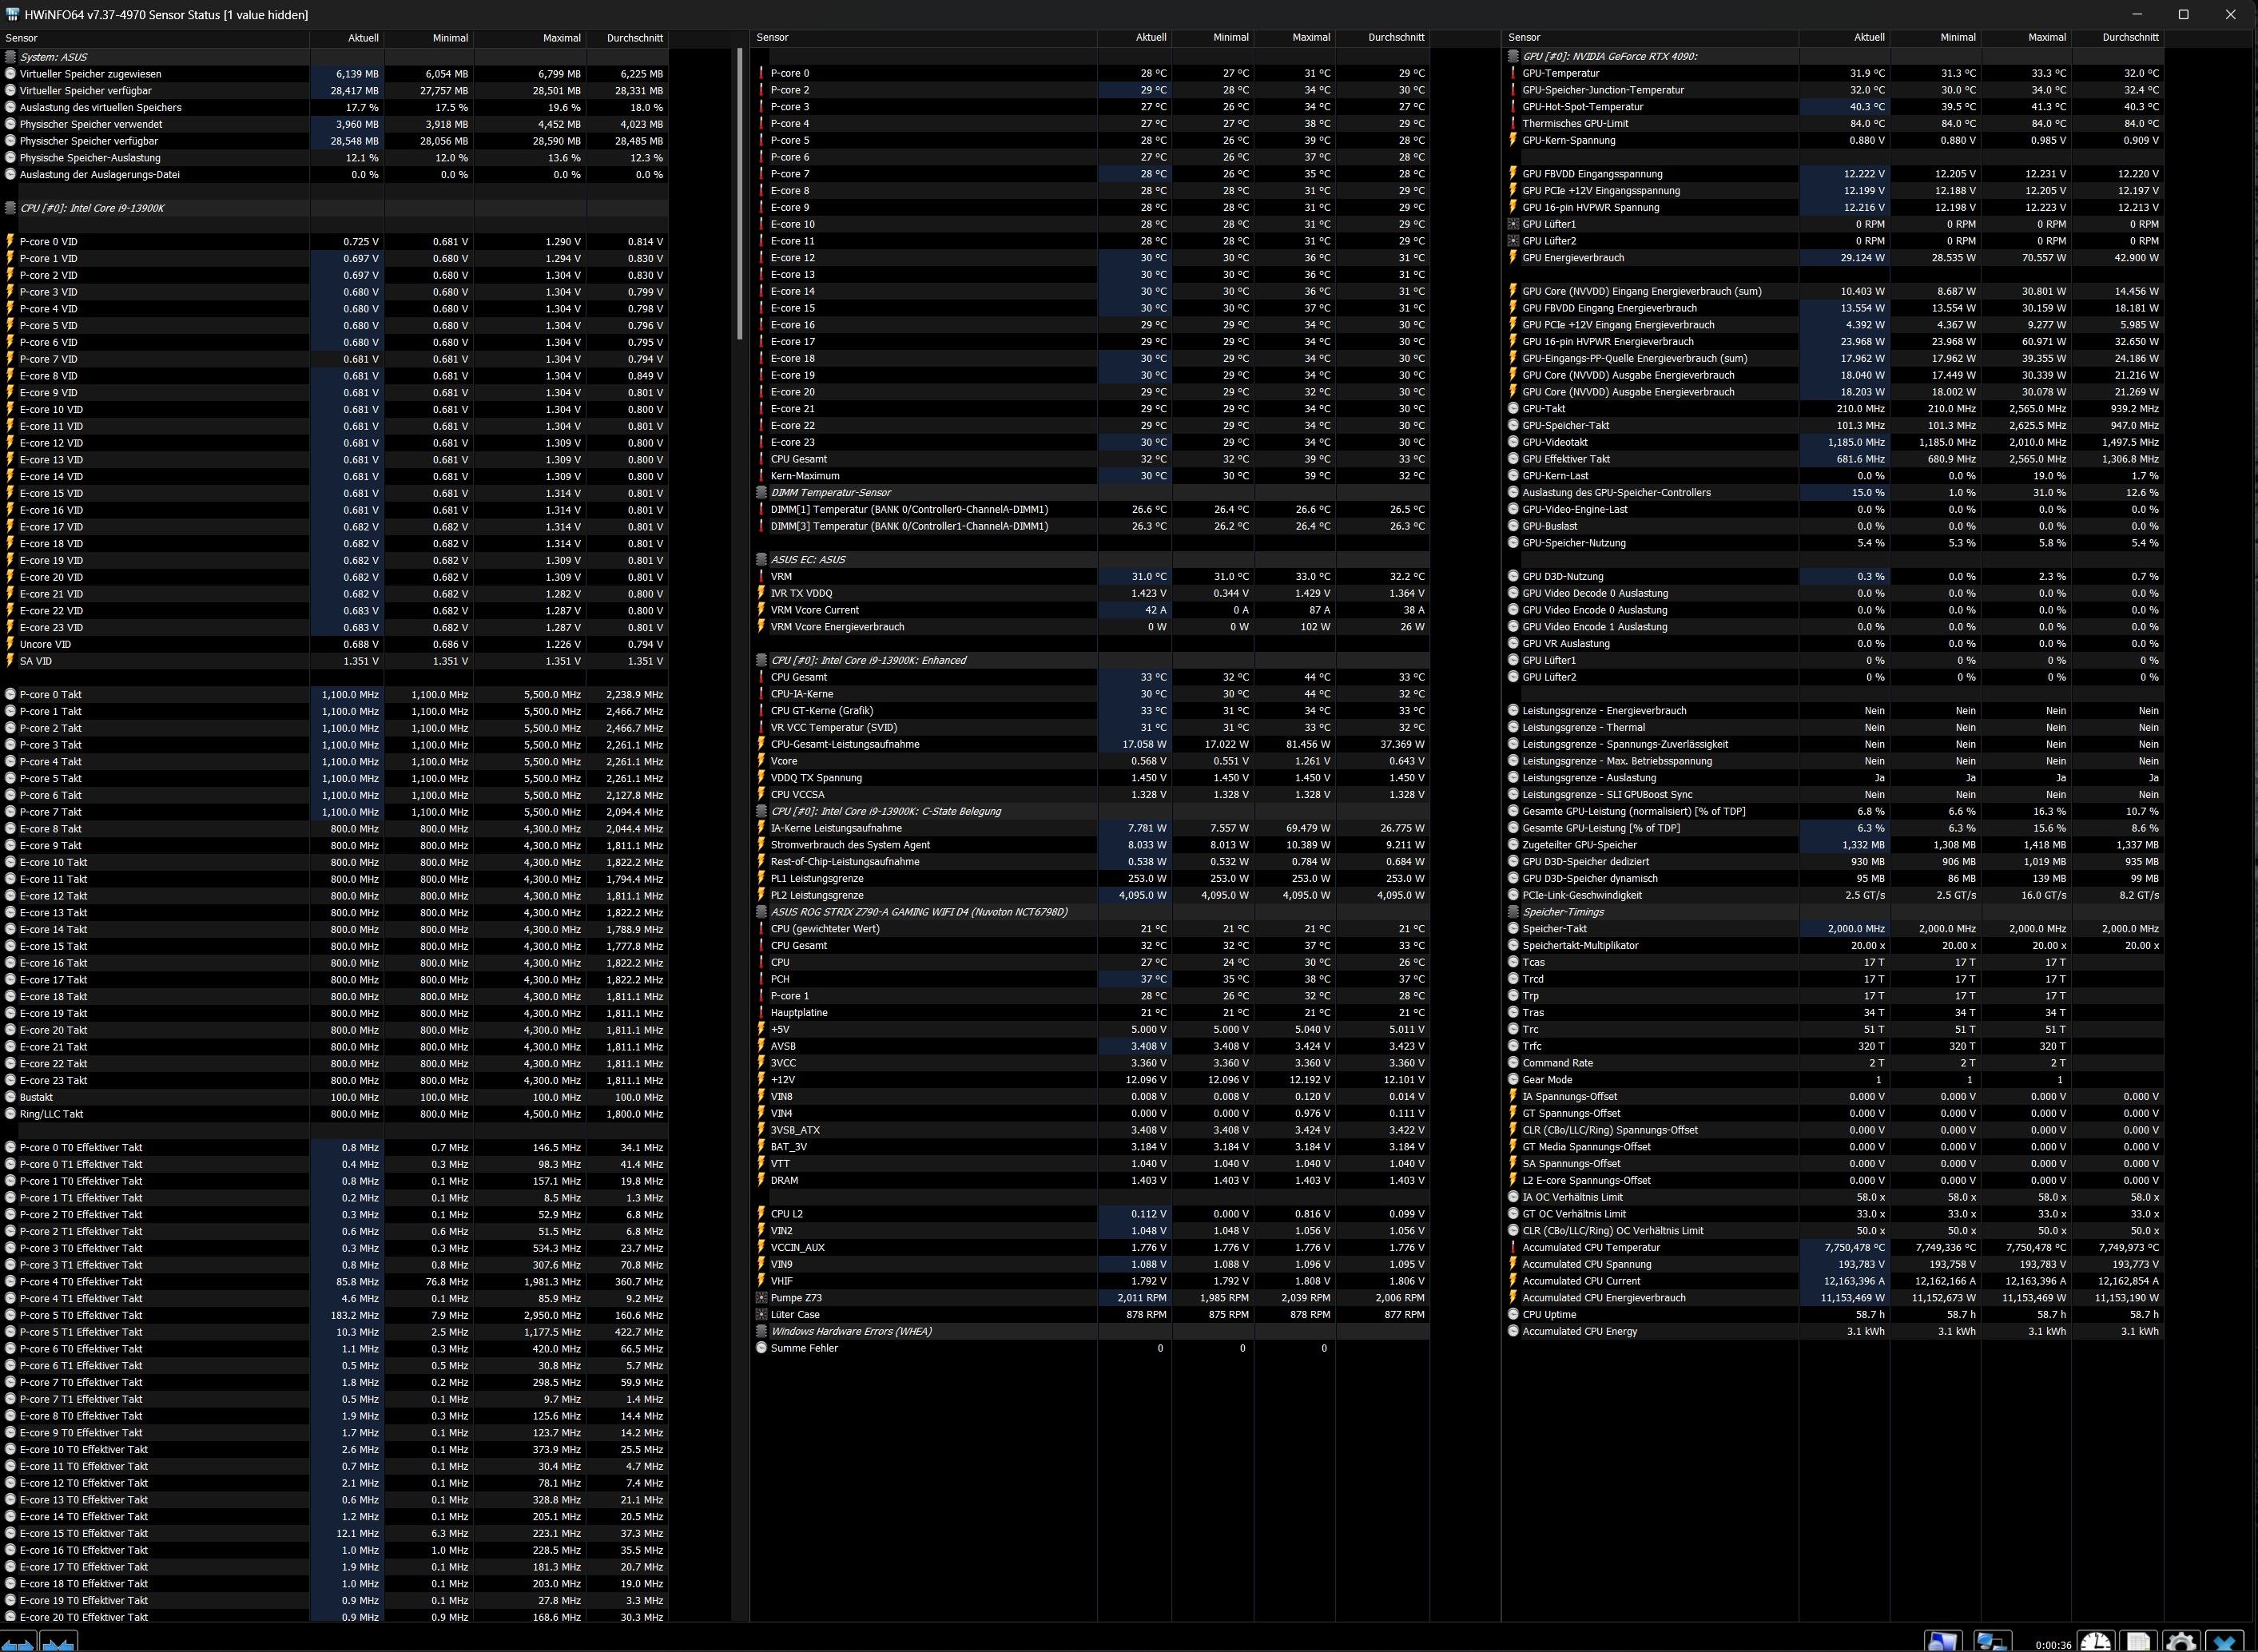Click the Maximal column header in left panel
The height and width of the screenshot is (1652, 2258).
[x=561, y=38]
